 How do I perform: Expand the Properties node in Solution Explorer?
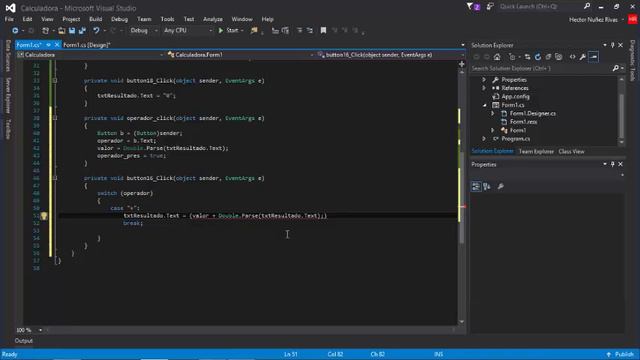(484, 80)
